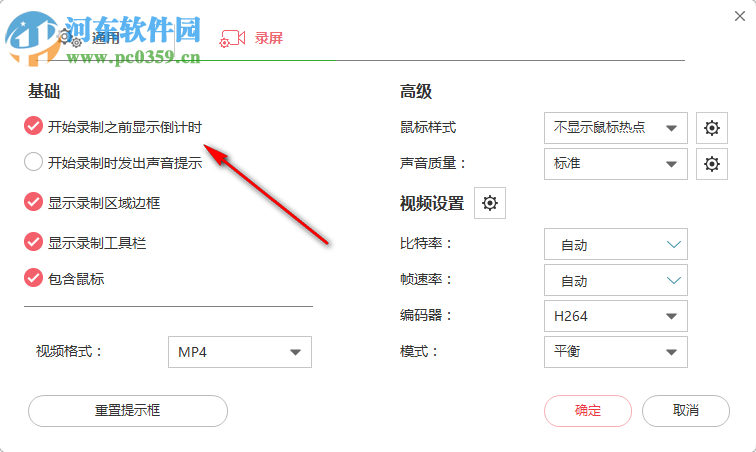Open sound quality settings gear
The width and height of the screenshot is (756, 452).
712,164
